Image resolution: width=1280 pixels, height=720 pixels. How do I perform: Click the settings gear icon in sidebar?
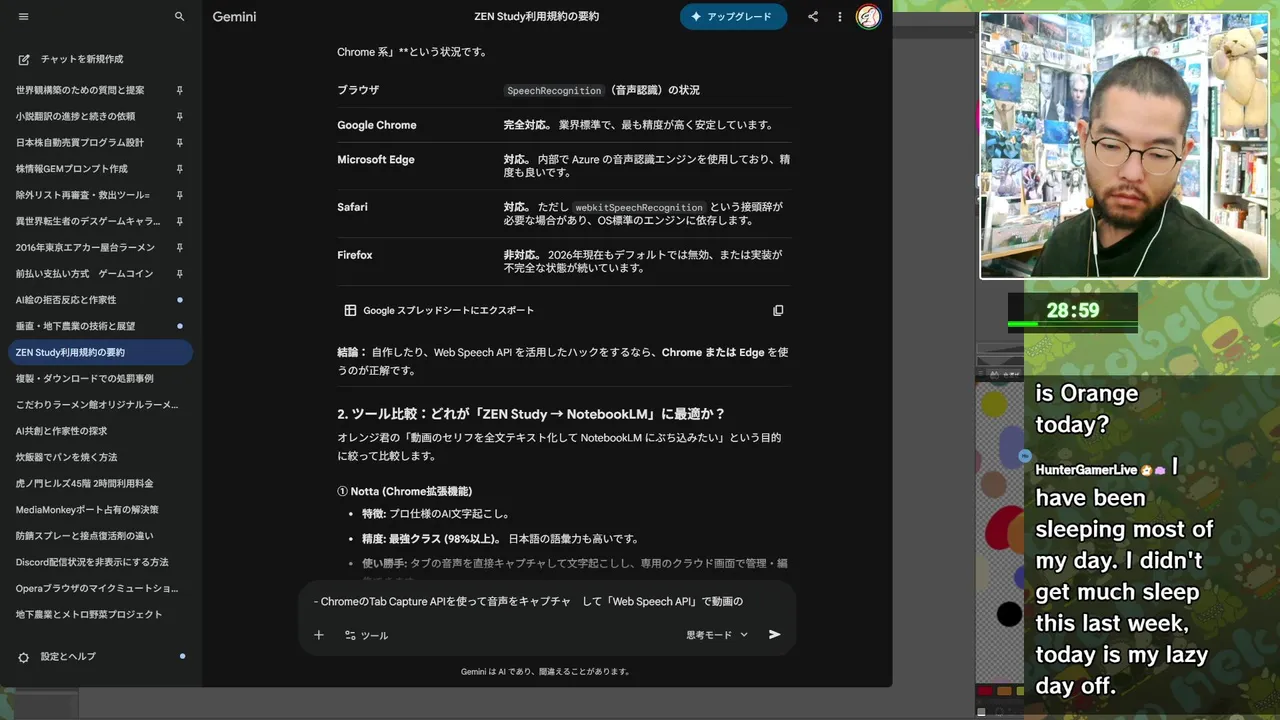[x=24, y=657]
